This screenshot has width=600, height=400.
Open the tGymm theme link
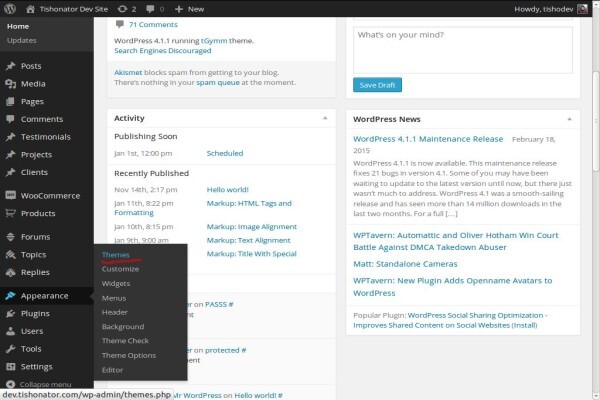214,41
